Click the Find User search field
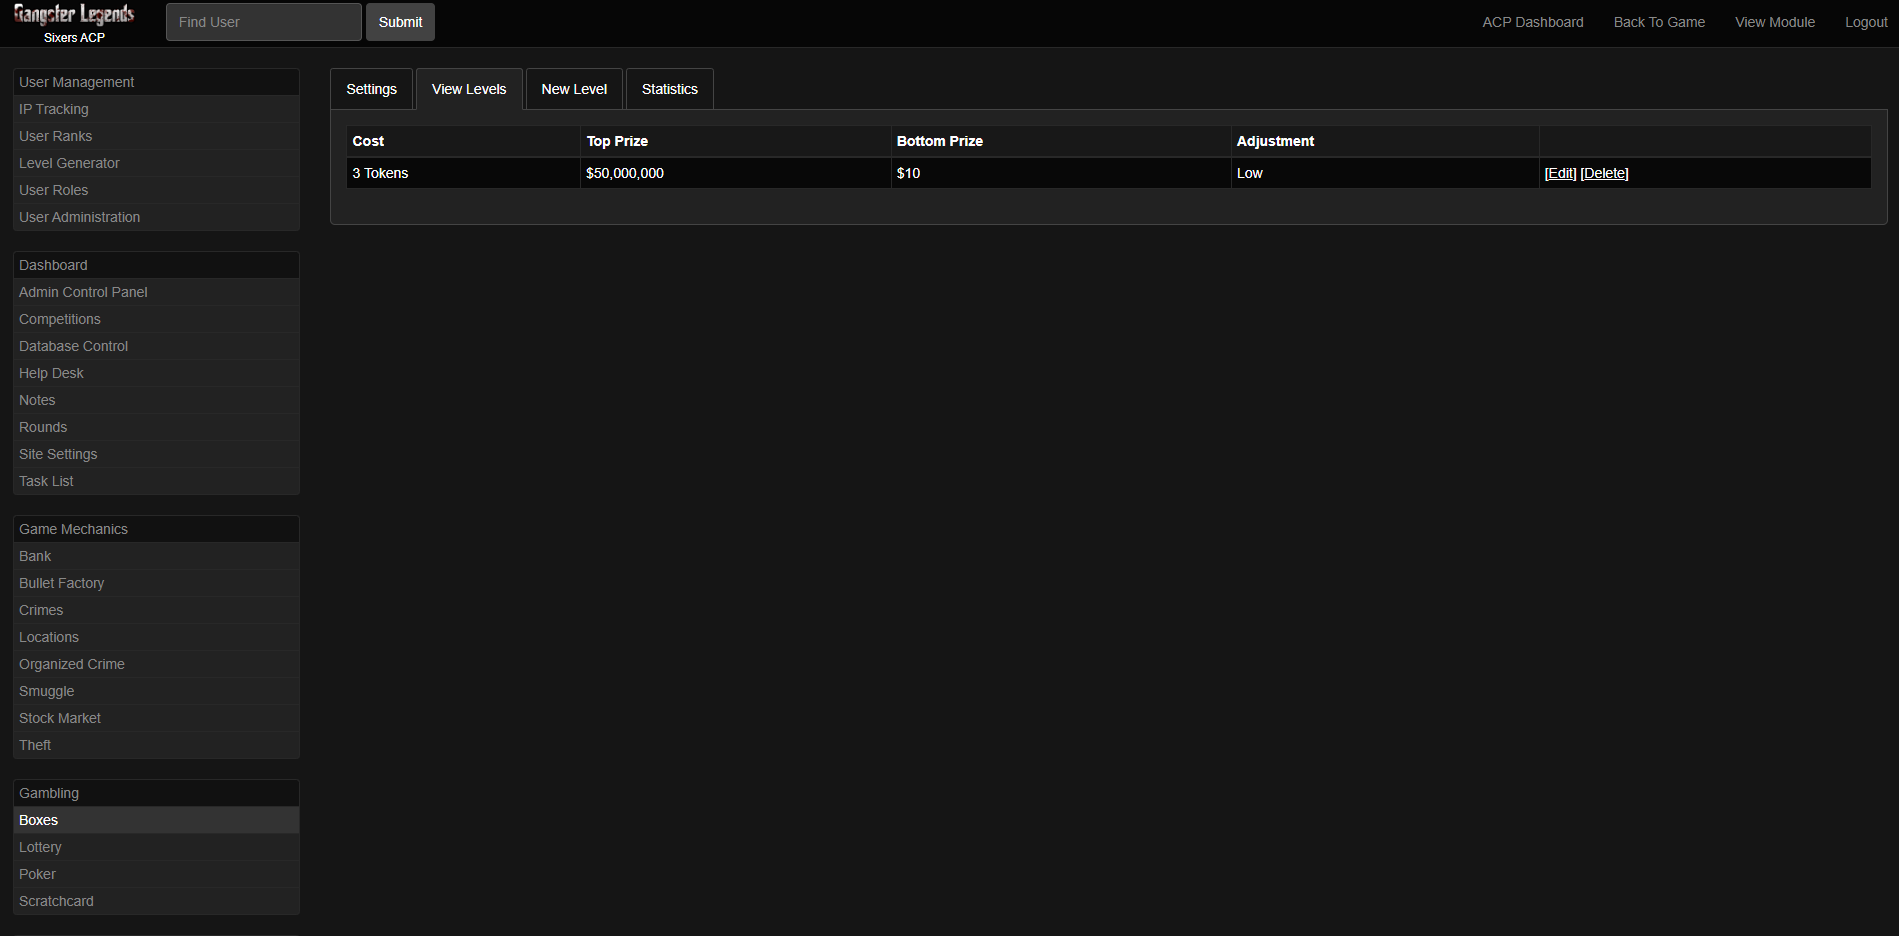This screenshot has width=1899, height=936. [x=263, y=22]
